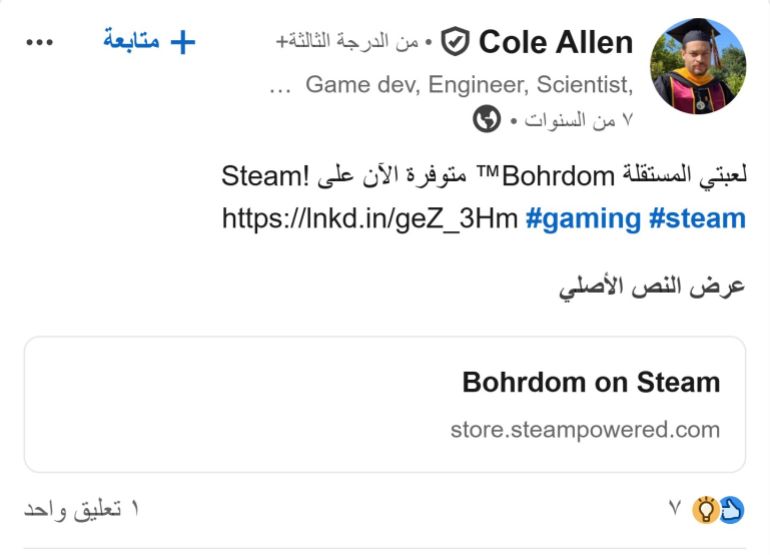Show original text via عرض النص الأصلي
Image resolution: width=770 pixels, height=555 pixels.
(652, 287)
